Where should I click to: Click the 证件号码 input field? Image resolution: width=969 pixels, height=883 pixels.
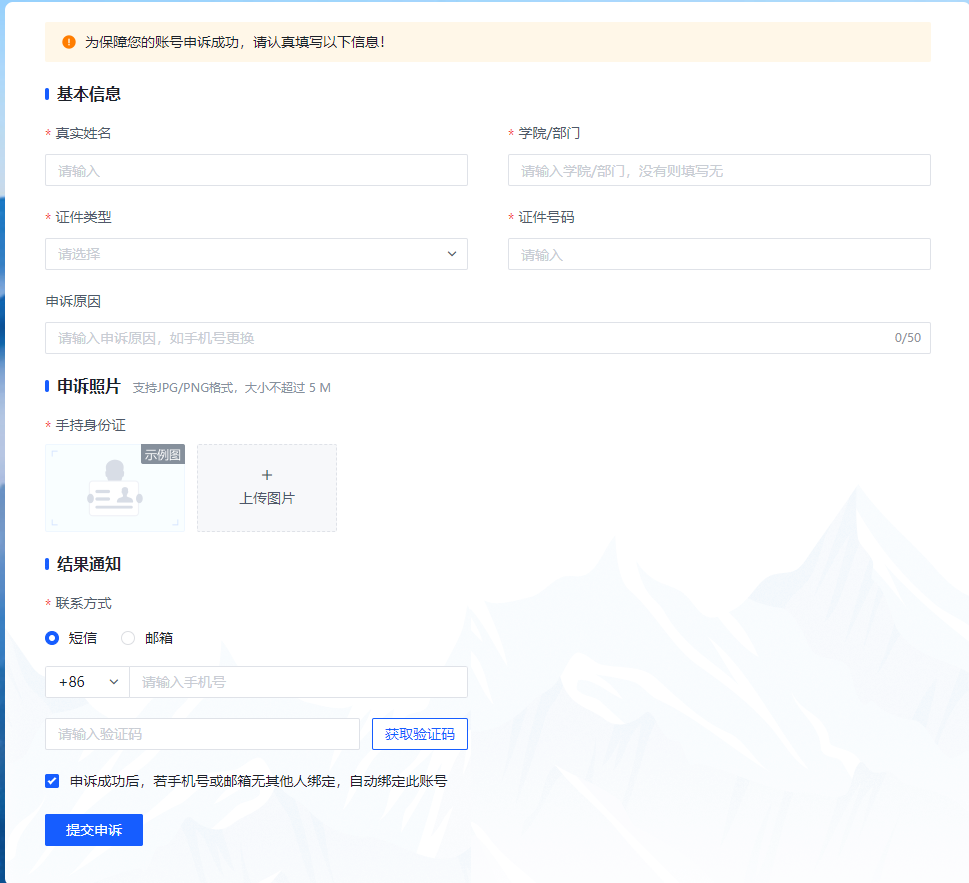point(719,254)
